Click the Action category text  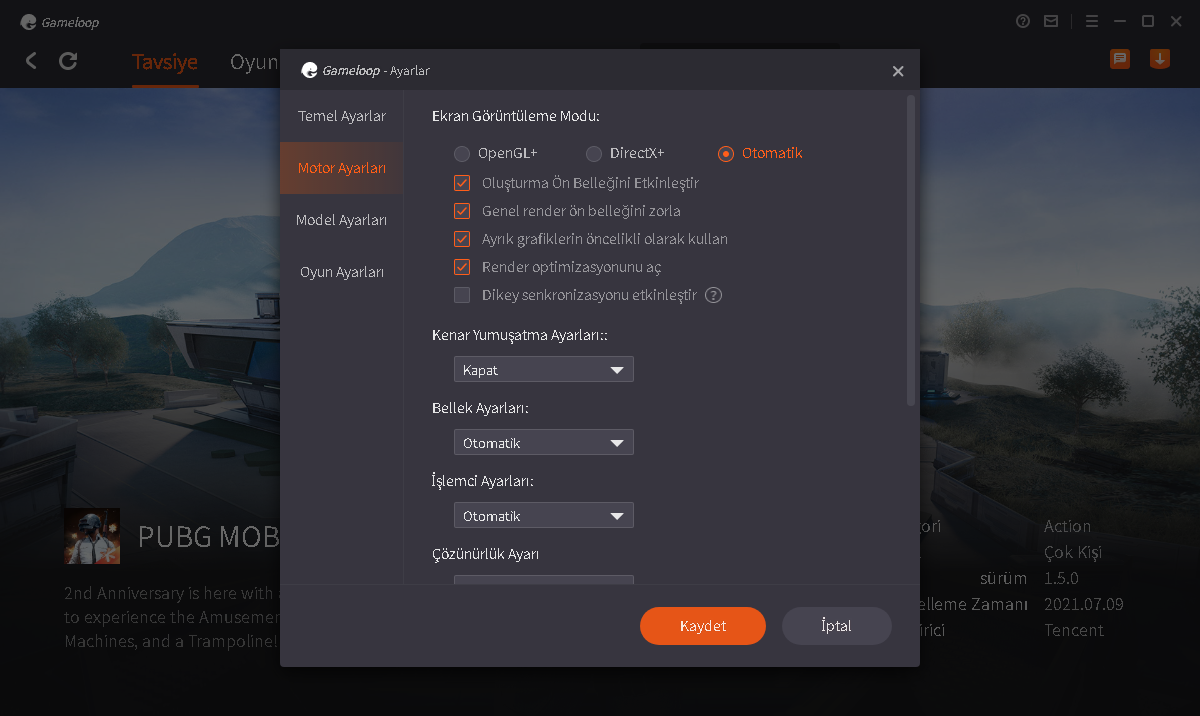pyautogui.click(x=1067, y=526)
